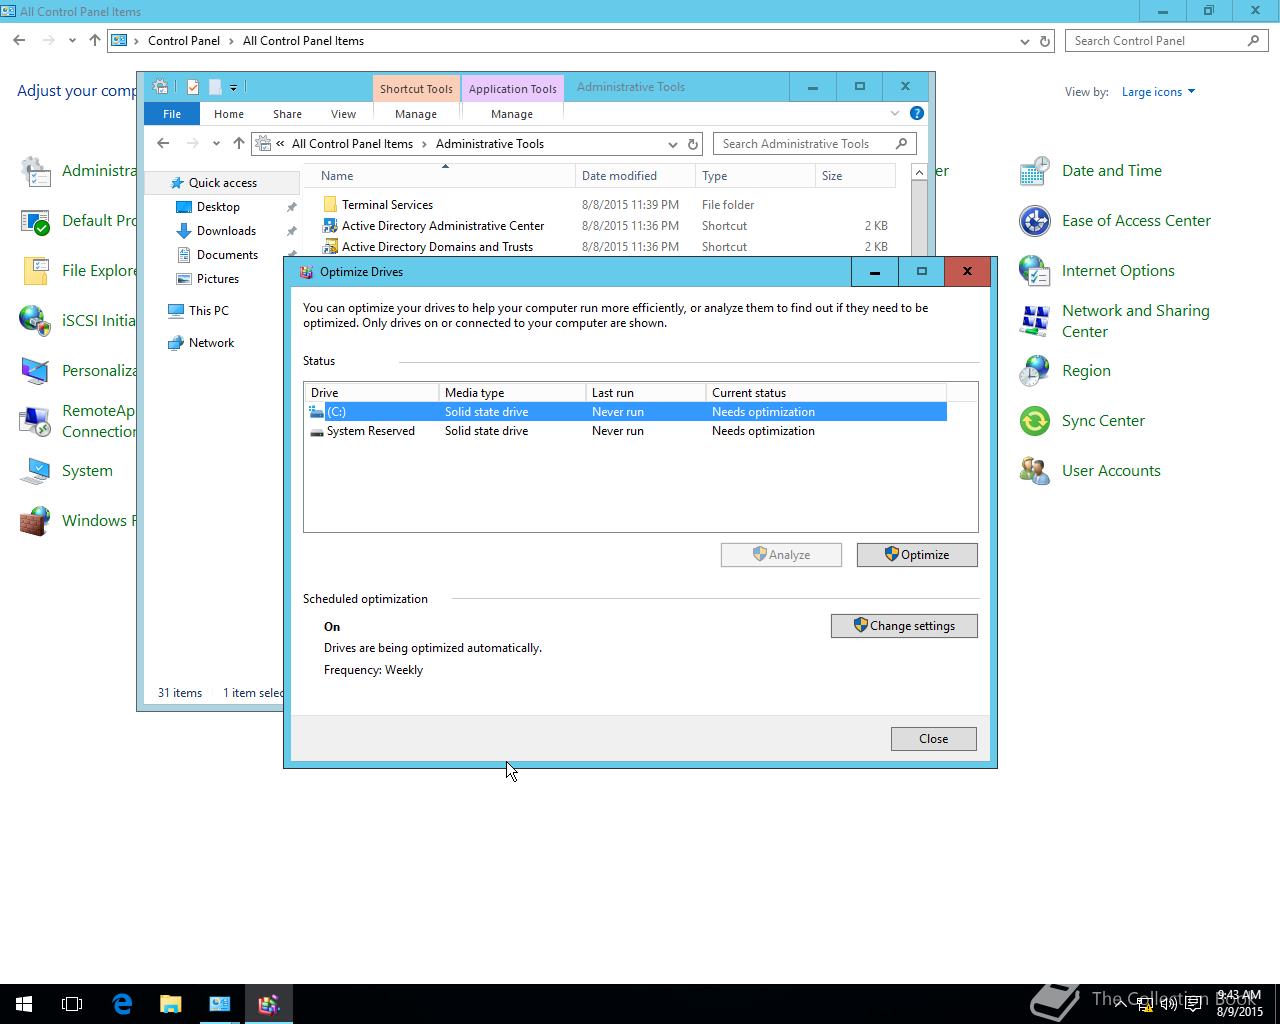The width and height of the screenshot is (1280, 1024).
Task: Expand Administrative Tools address bar history dropdown
Action: coord(672,144)
